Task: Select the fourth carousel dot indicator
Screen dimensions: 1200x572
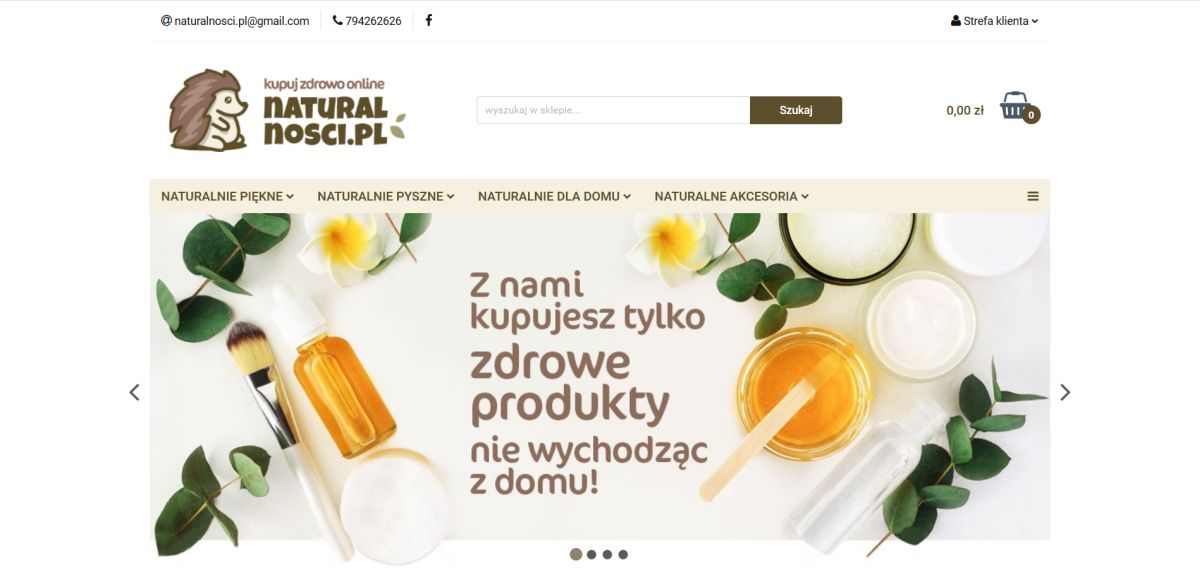Action: point(623,554)
